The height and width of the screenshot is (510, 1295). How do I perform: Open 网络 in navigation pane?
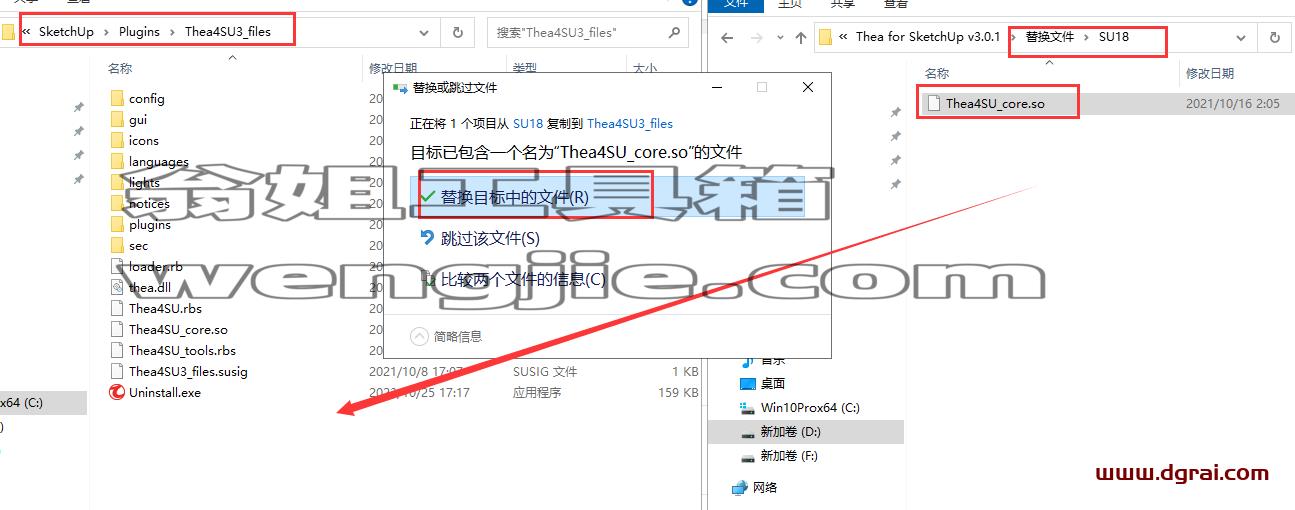click(x=765, y=487)
